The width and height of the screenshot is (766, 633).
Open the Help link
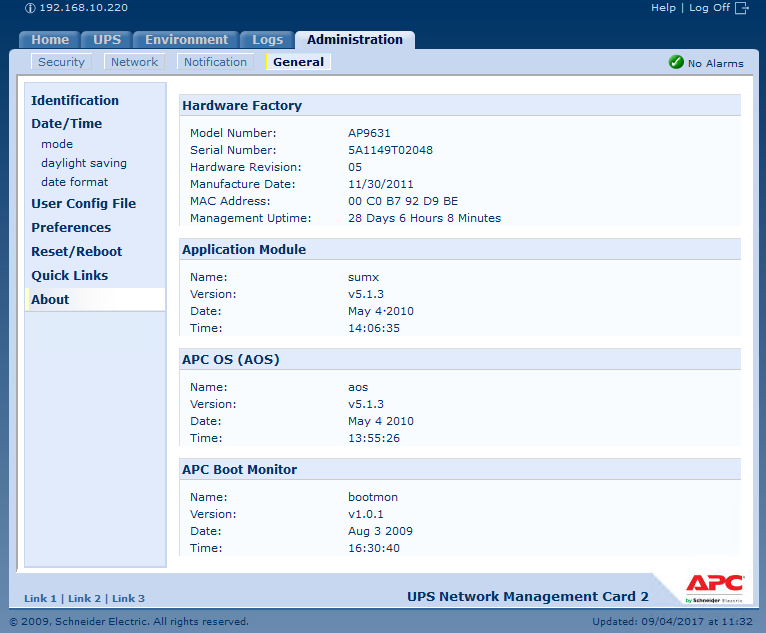[x=663, y=8]
